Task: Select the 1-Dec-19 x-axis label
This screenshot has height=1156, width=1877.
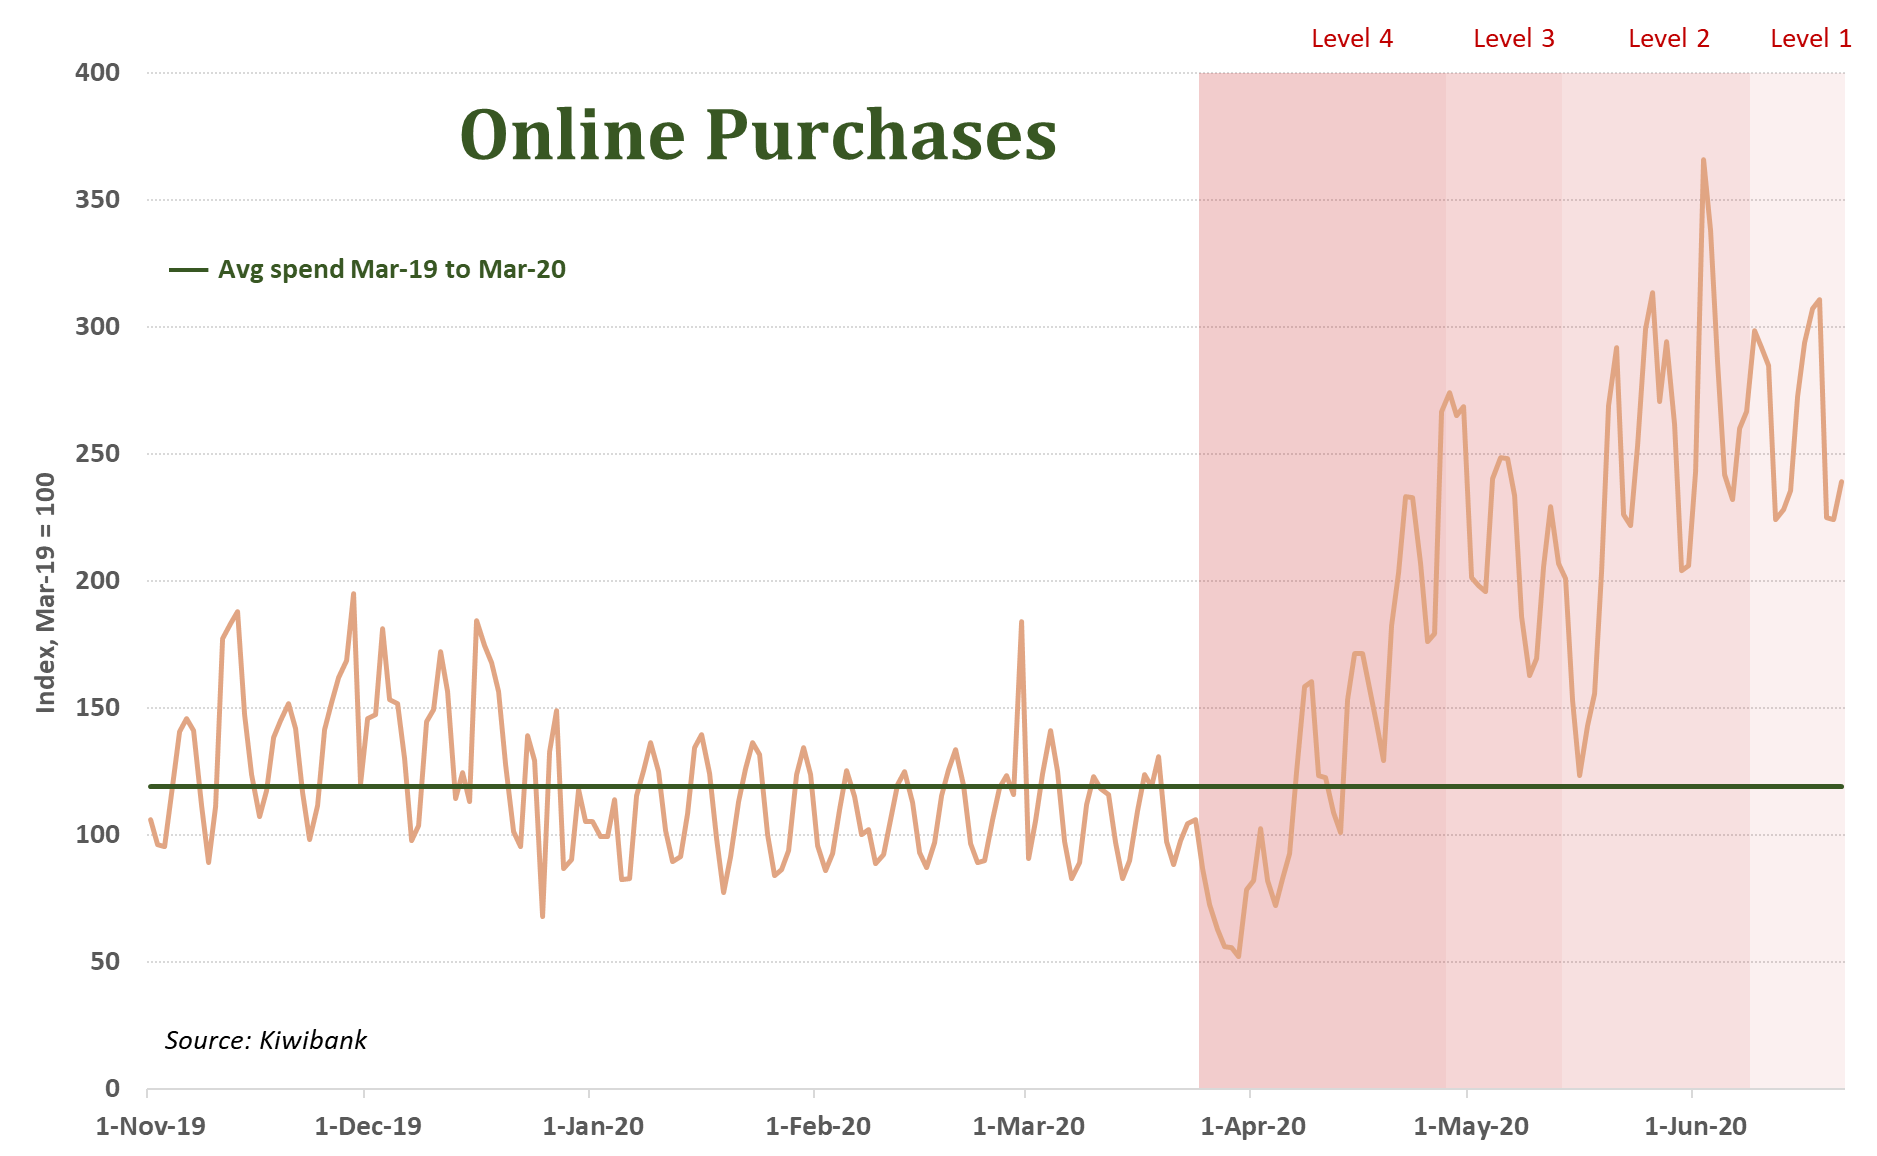Action: coord(368,1127)
